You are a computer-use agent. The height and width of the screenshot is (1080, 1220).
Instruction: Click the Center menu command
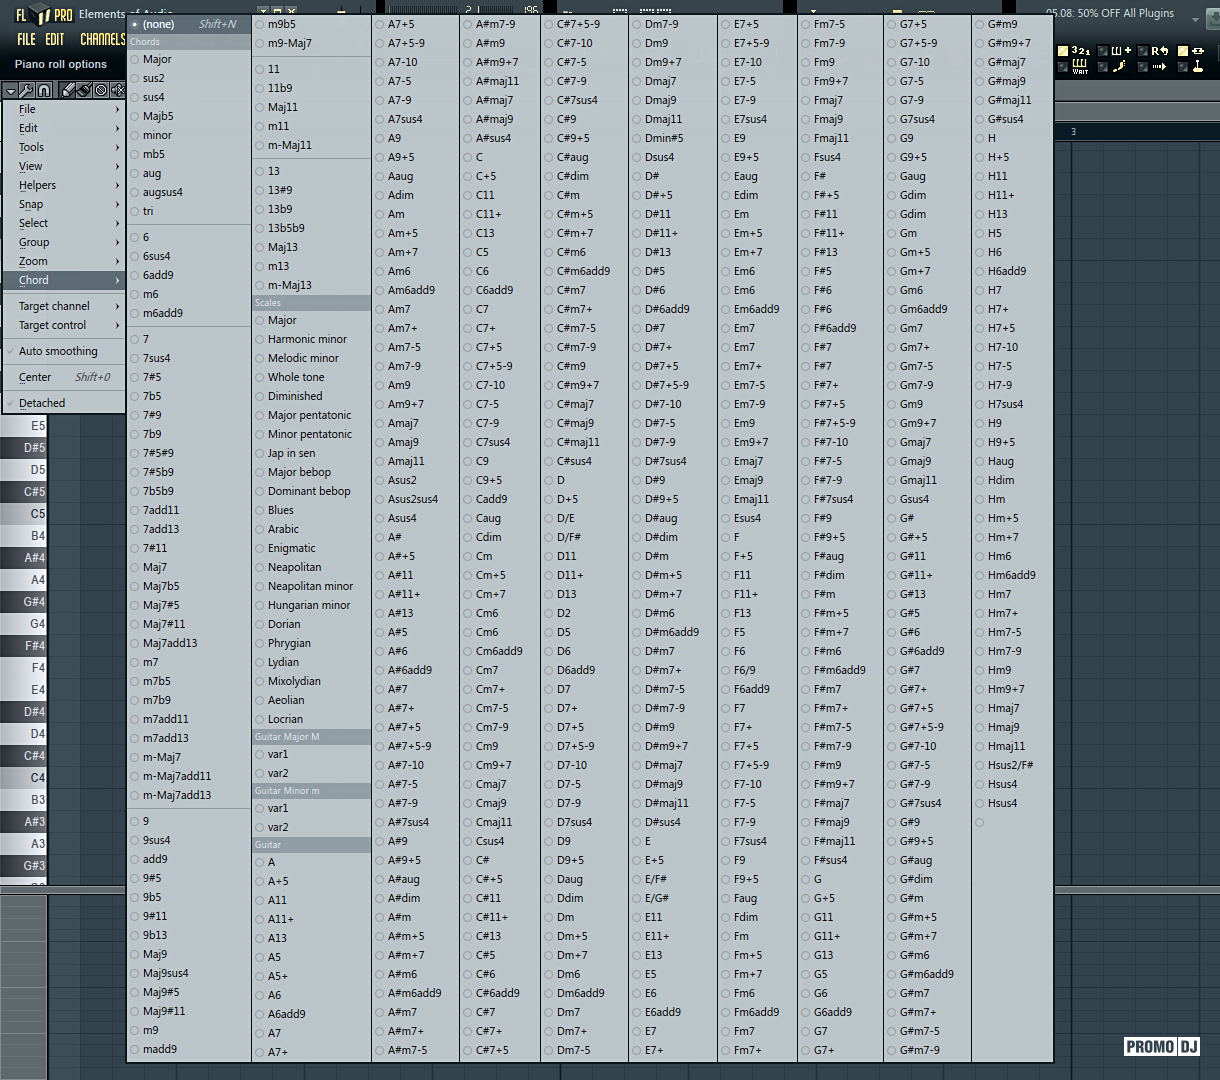click(x=35, y=377)
